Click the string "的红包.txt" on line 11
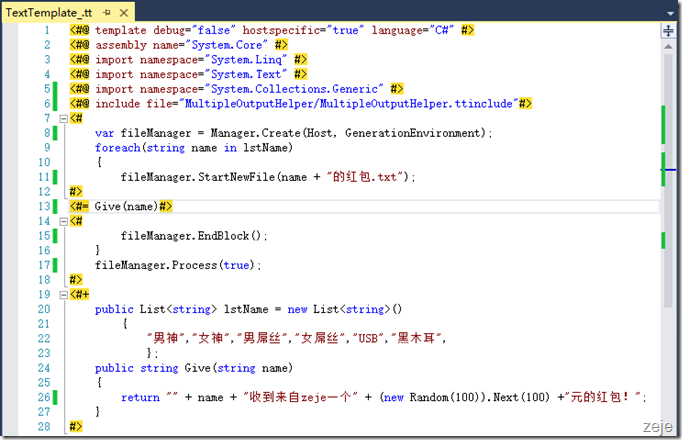Viewport: 682px width, 440px height. point(365,177)
